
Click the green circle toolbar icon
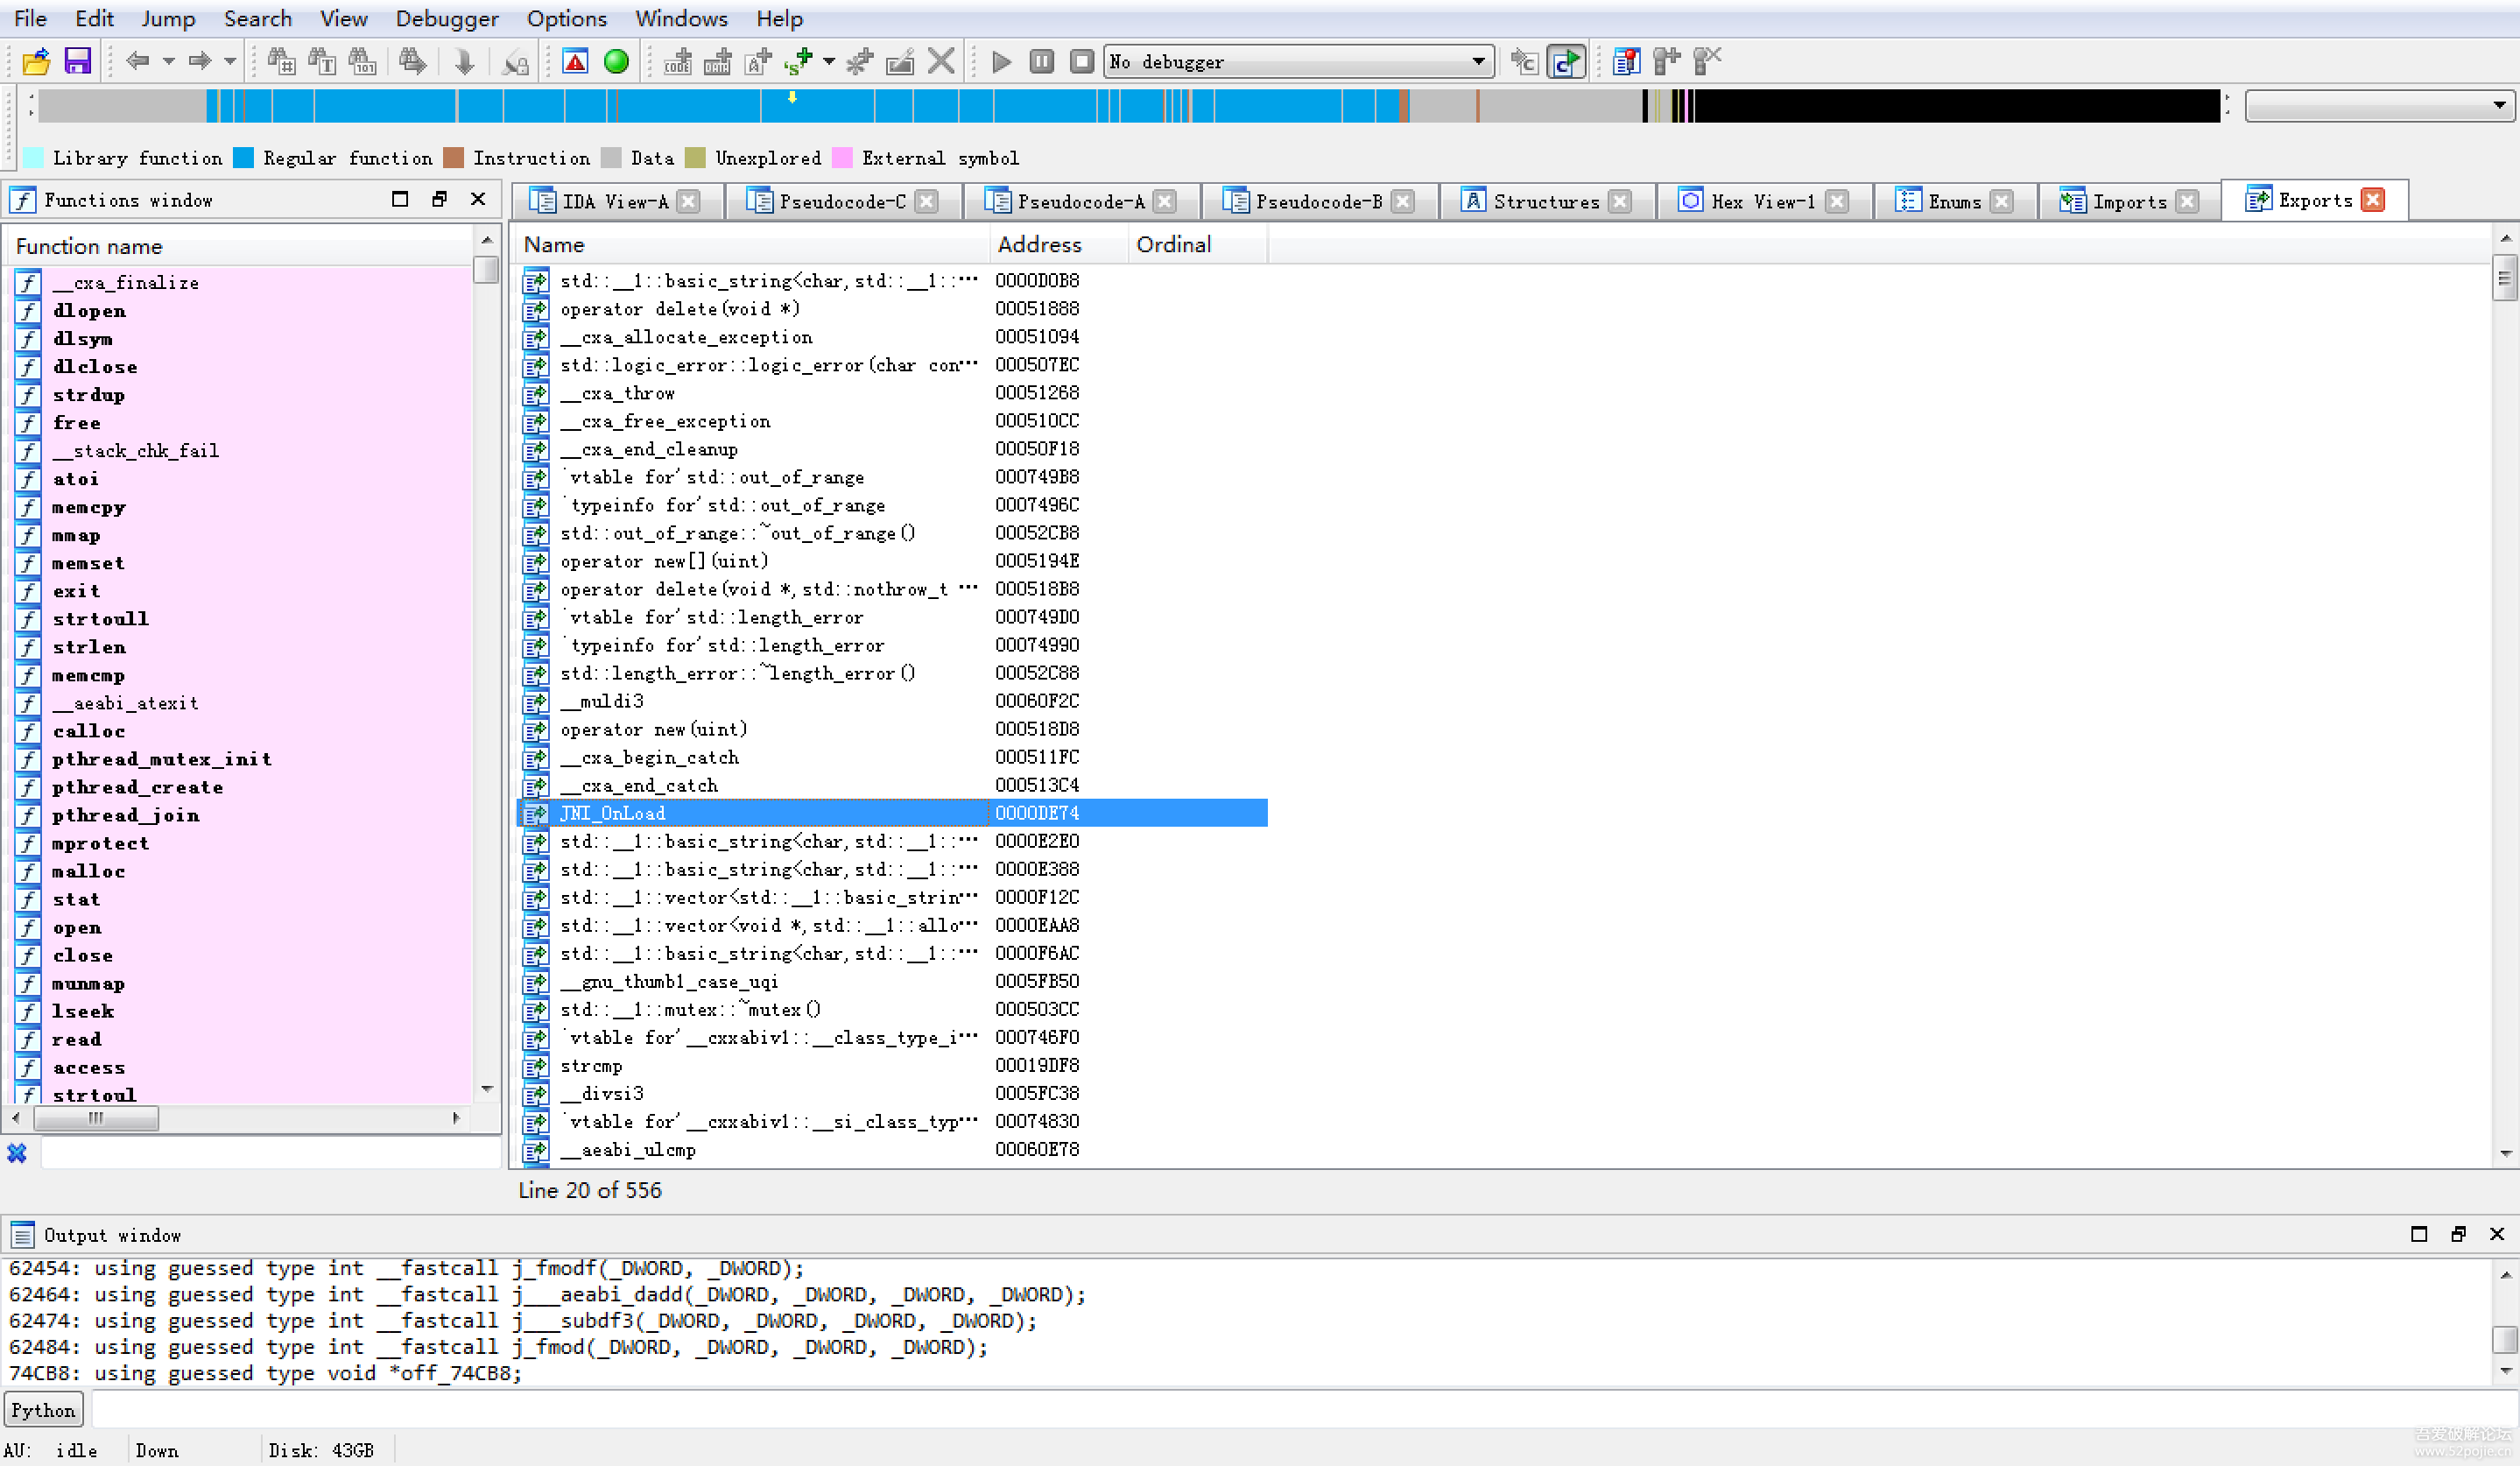616,61
